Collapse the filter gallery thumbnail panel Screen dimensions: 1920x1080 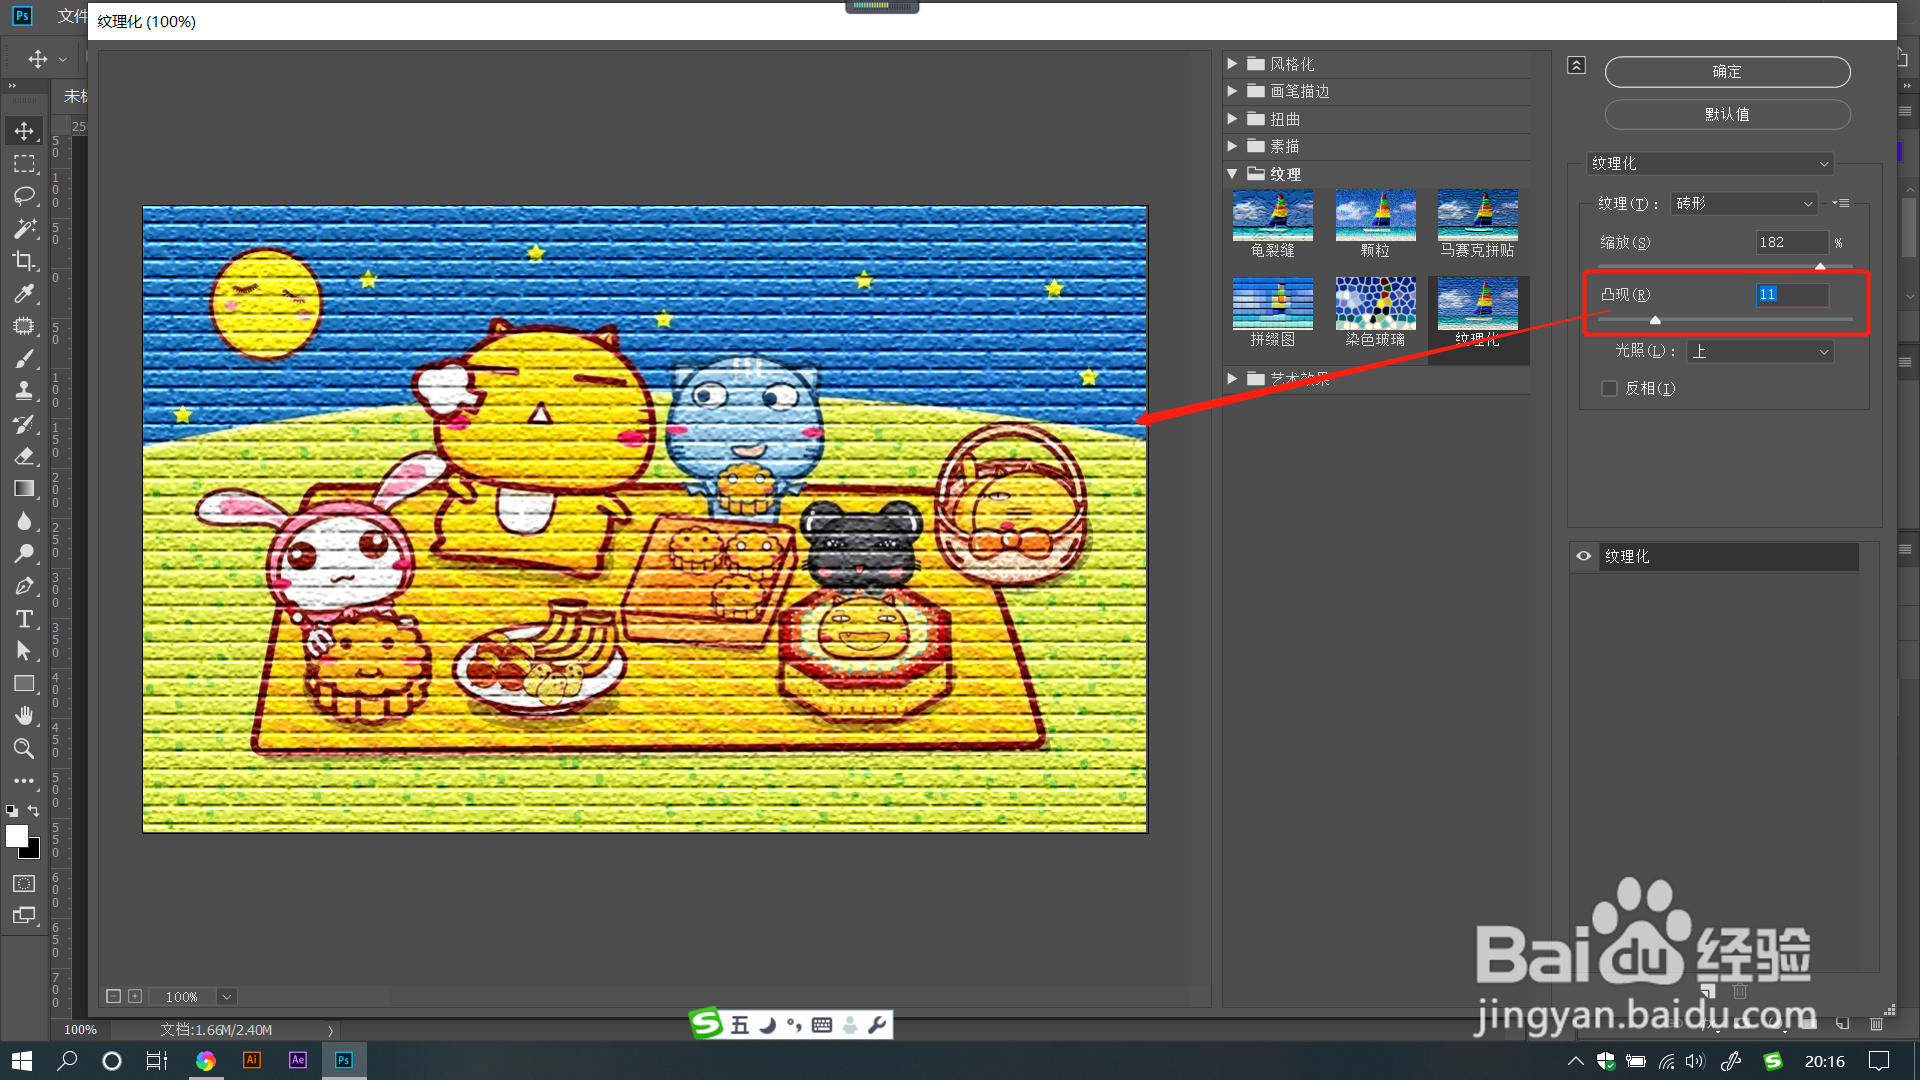click(1576, 65)
